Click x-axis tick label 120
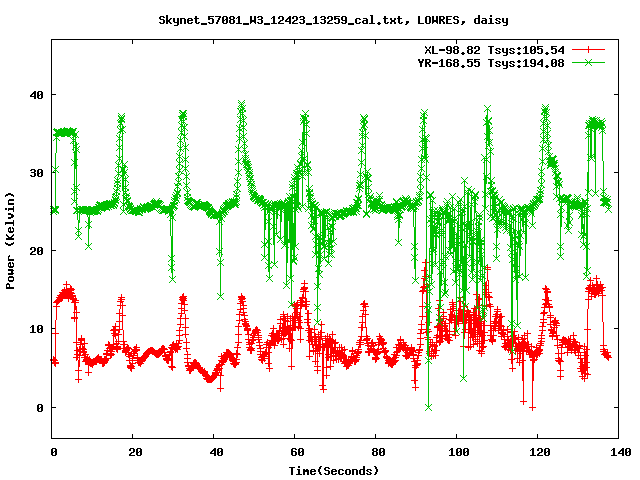 [x=540, y=452]
